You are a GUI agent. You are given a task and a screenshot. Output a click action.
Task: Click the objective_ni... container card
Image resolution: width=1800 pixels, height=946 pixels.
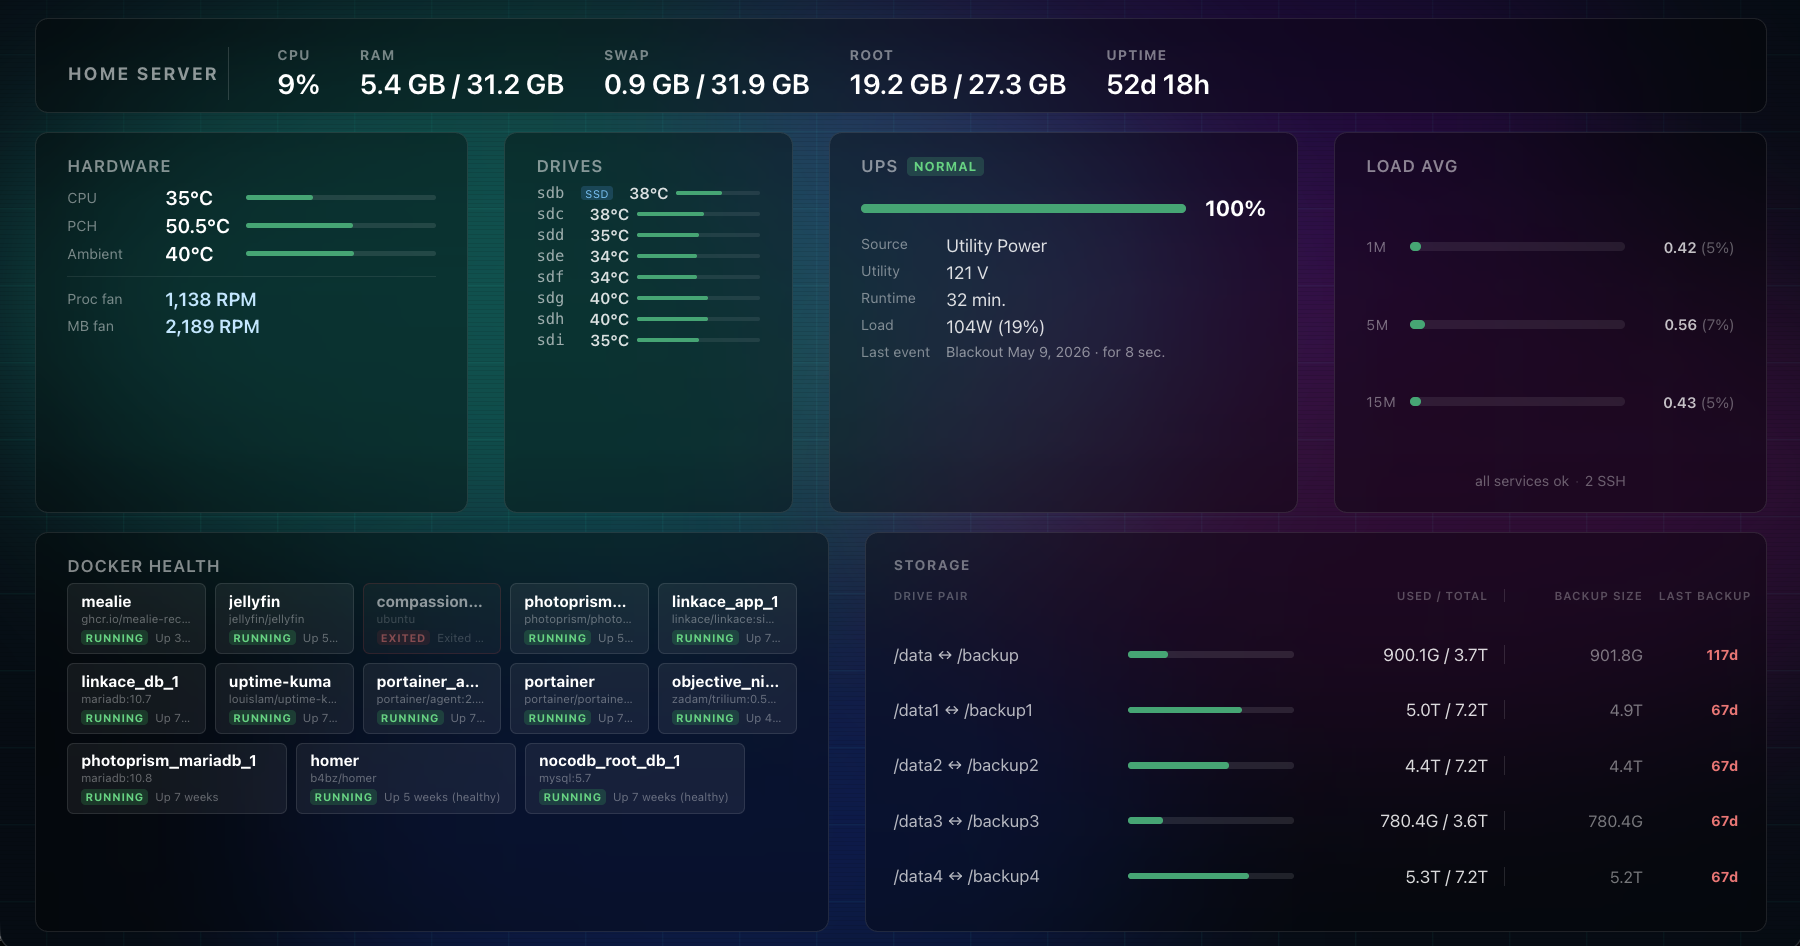[x=727, y=698]
